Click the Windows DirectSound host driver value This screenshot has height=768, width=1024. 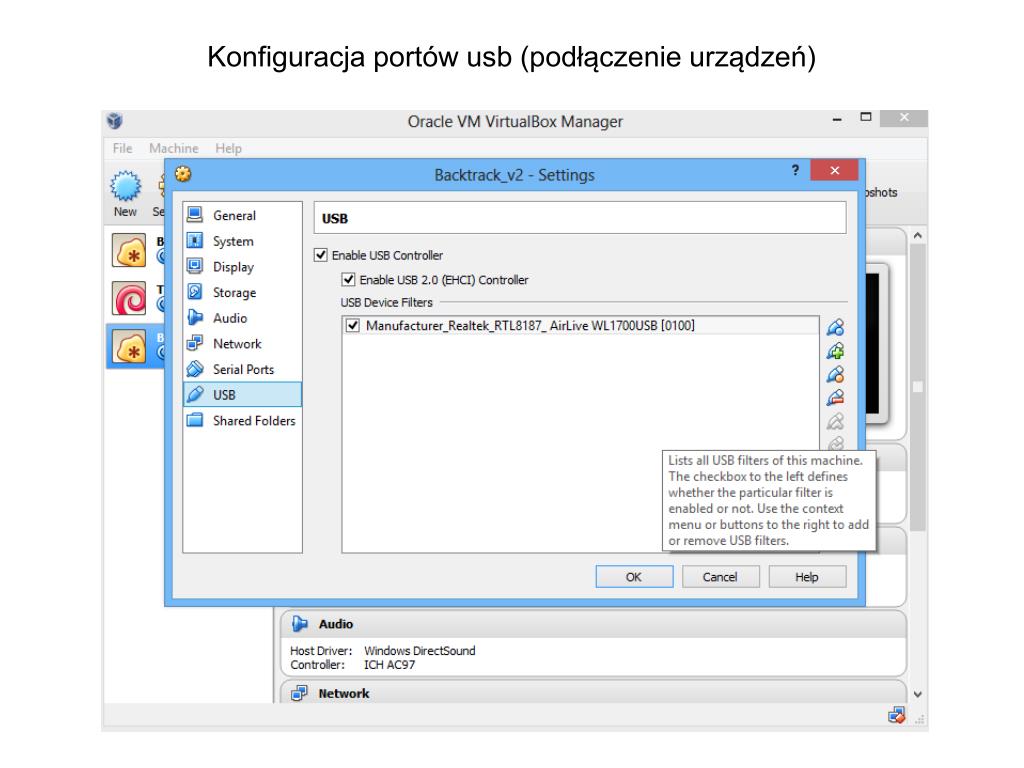(x=419, y=650)
